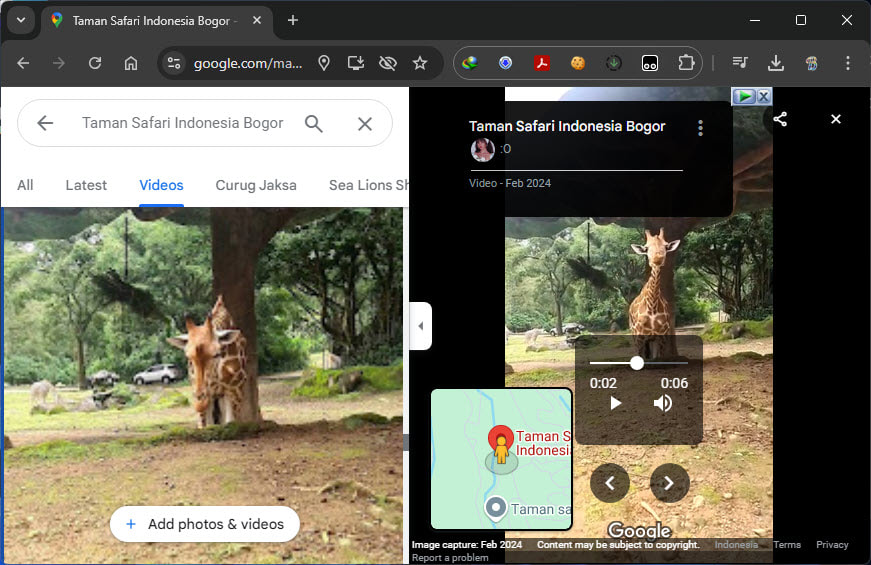Collapse the side panel with the arrow
Image resolution: width=871 pixels, height=565 pixels.
point(421,326)
